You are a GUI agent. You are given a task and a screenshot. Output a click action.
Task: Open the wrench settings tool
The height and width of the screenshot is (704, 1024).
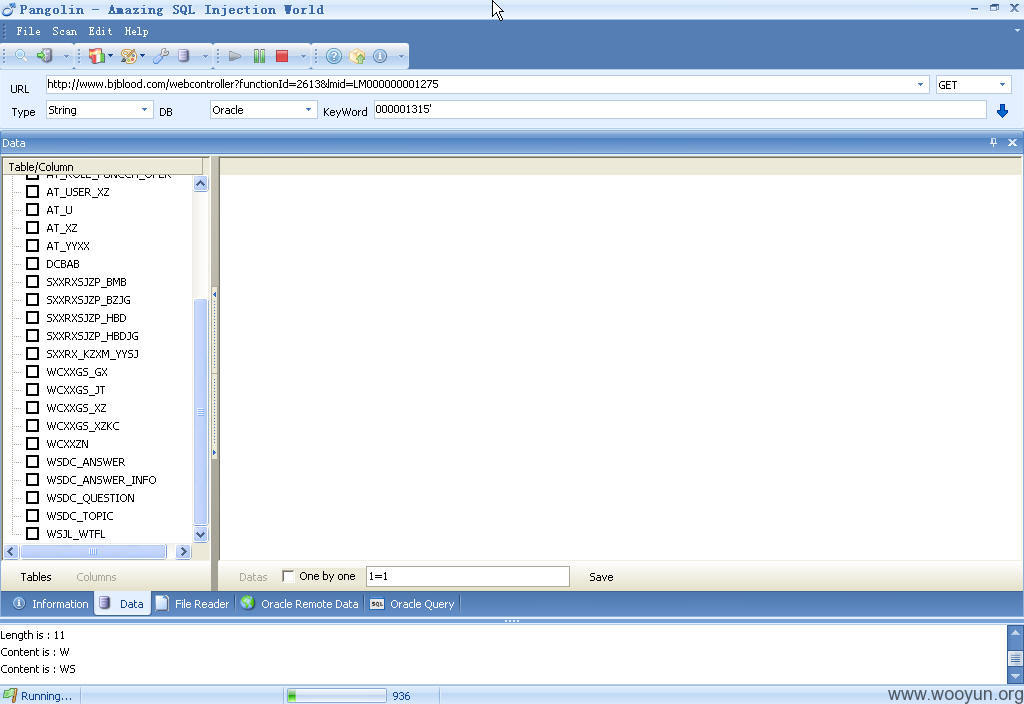pos(161,56)
